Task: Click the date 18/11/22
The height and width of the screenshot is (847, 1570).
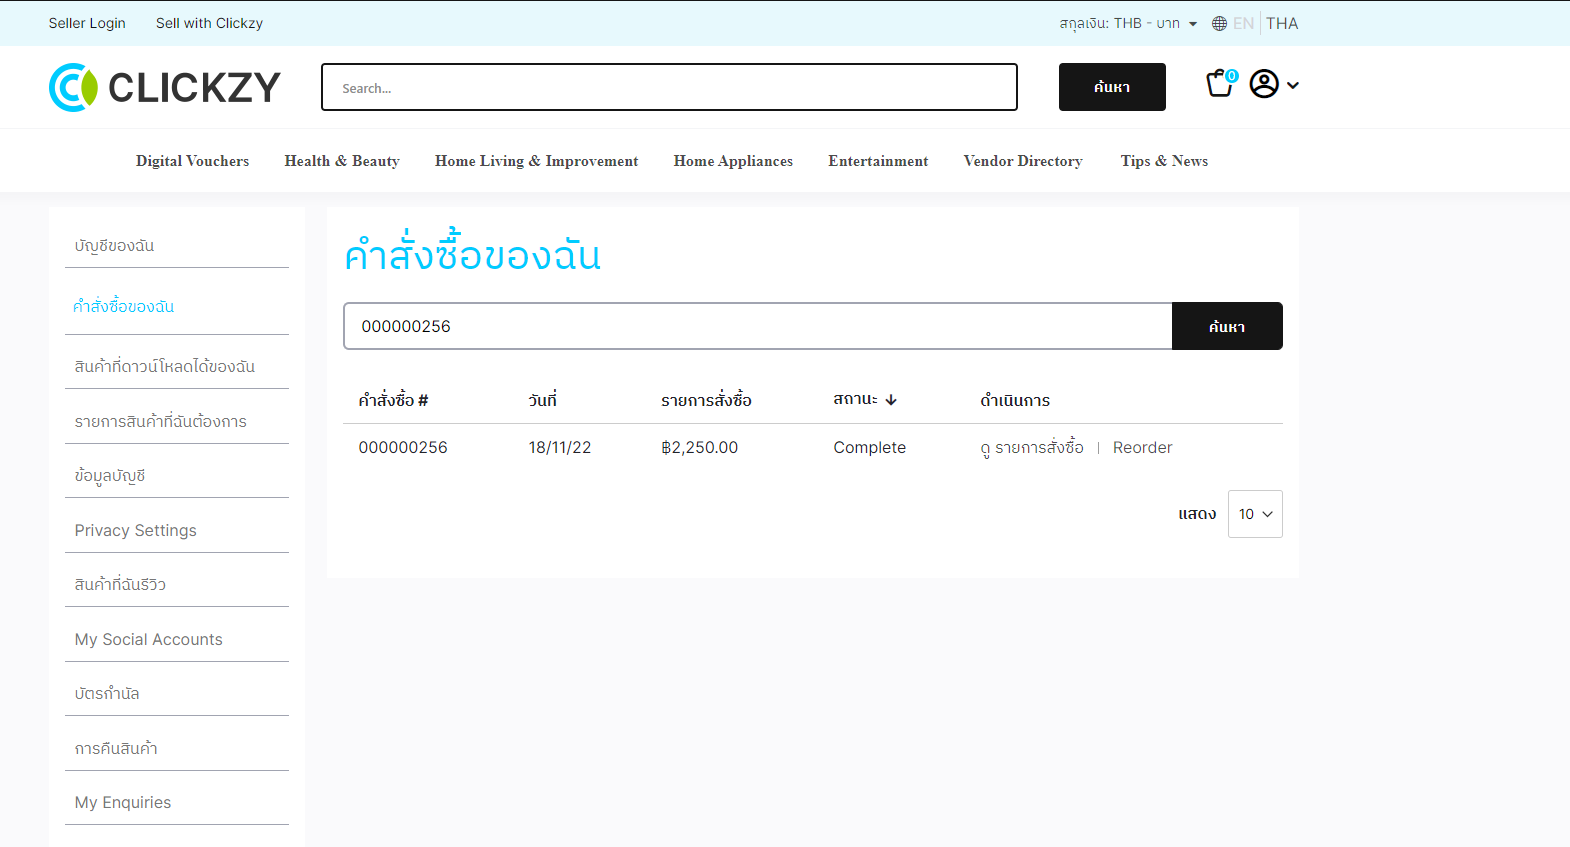Action: (x=560, y=447)
